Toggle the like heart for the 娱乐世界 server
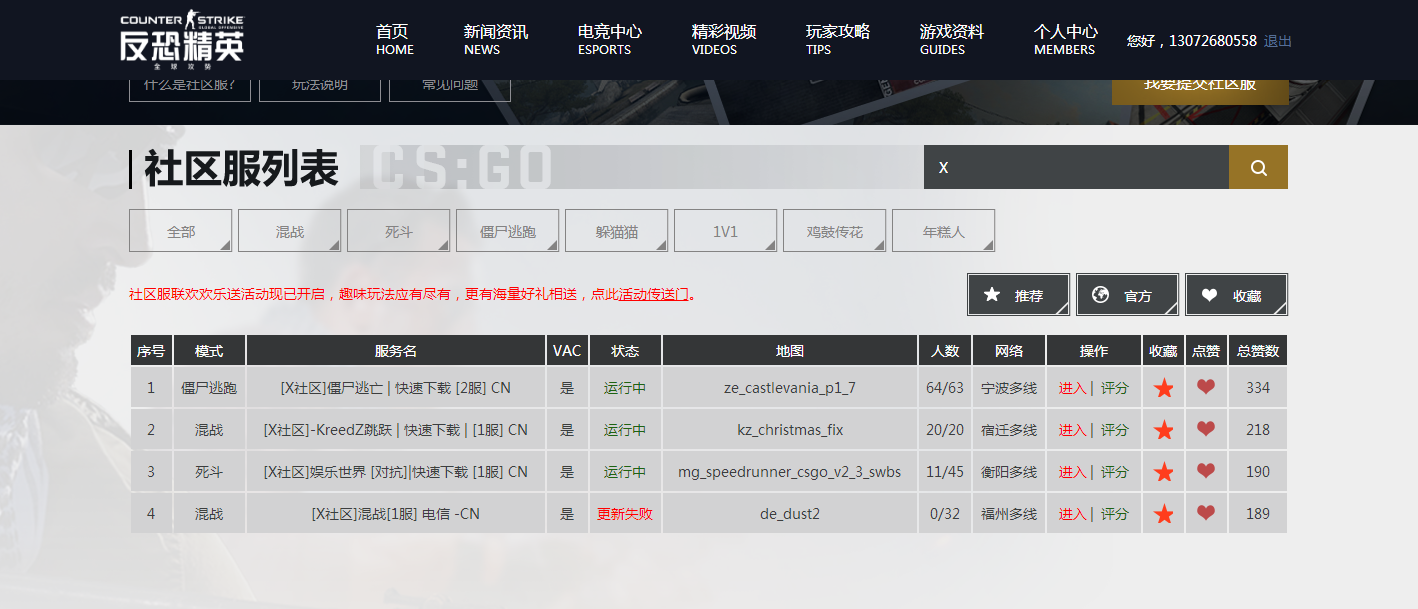Screen dimensions: 1418x609 pos(1206,471)
